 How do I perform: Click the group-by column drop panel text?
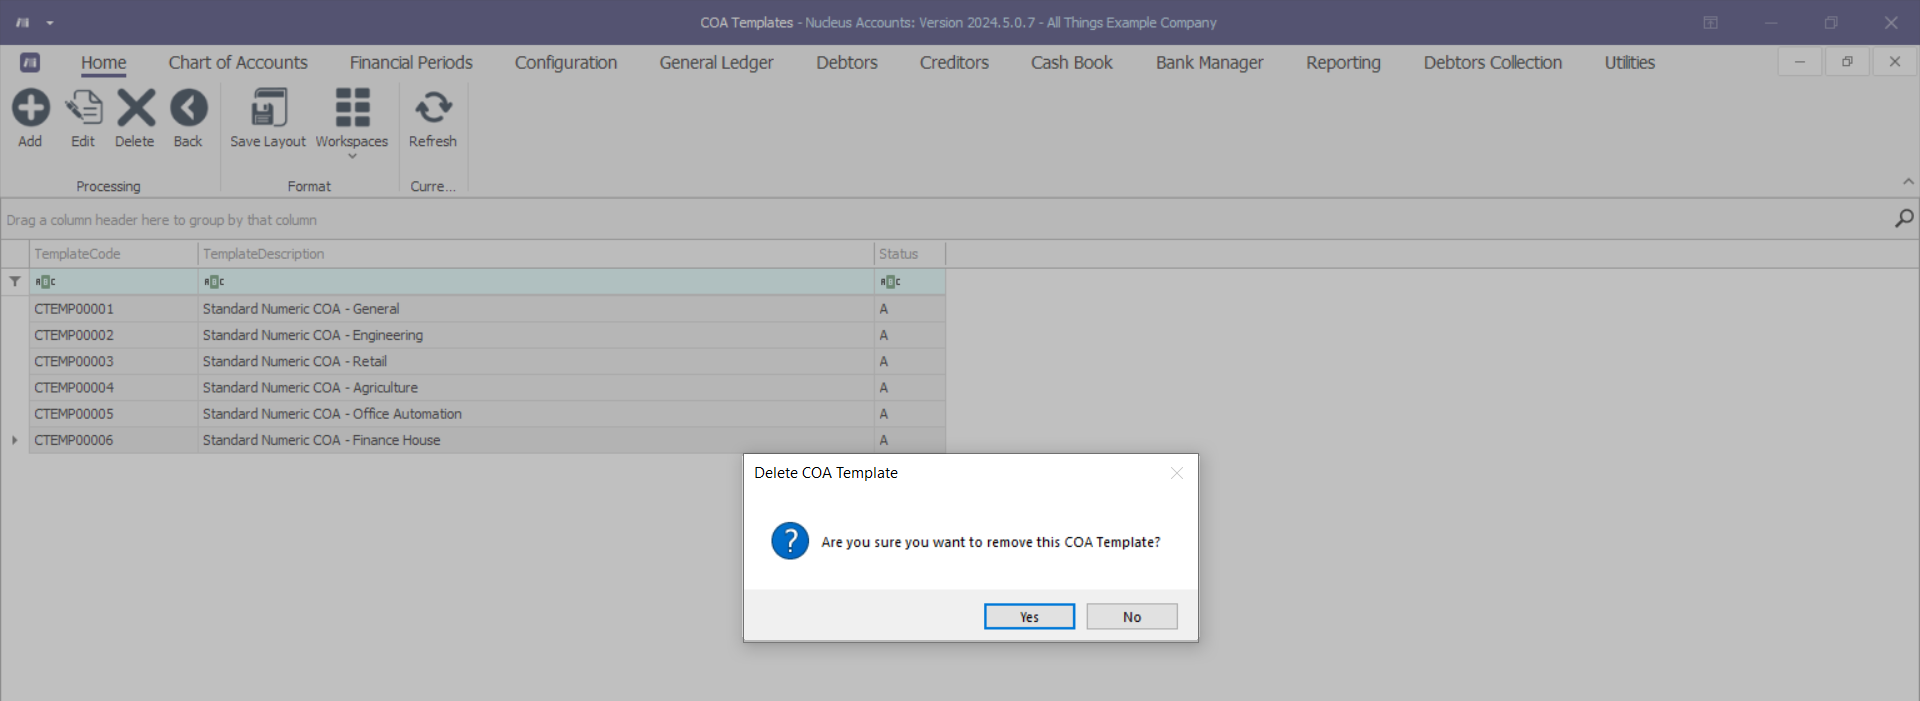(x=161, y=220)
